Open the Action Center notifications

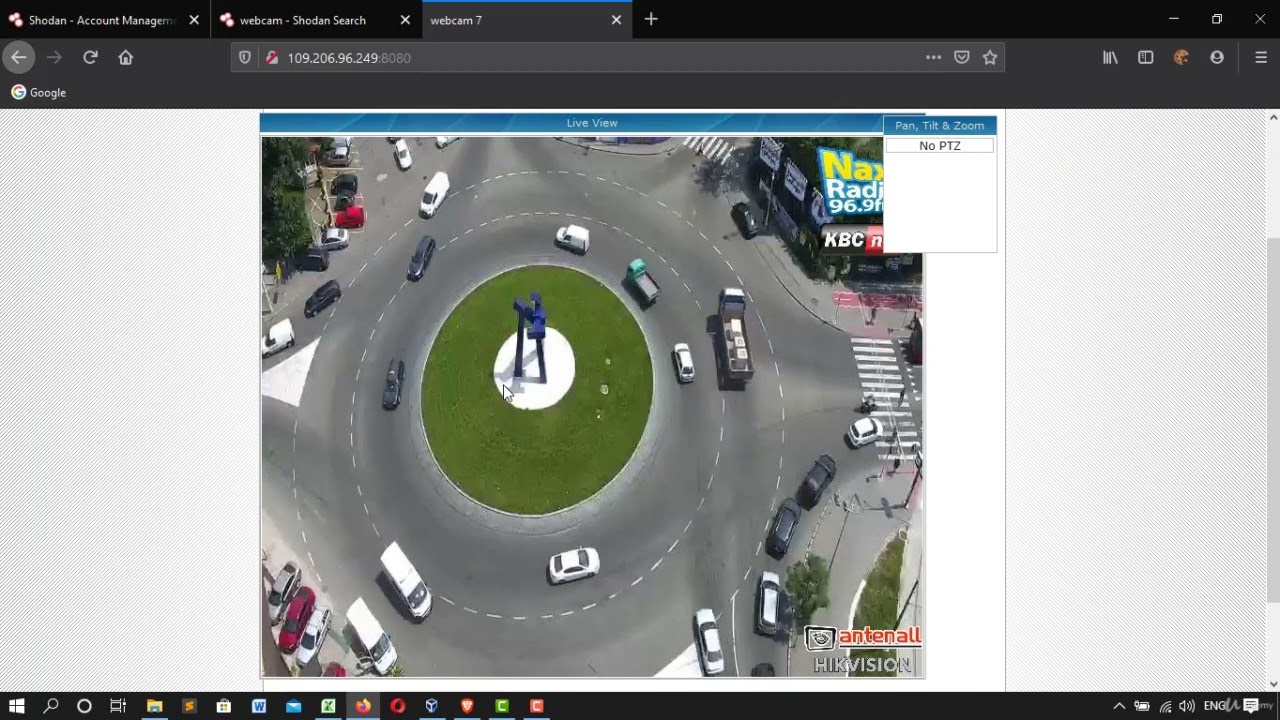coord(1251,706)
